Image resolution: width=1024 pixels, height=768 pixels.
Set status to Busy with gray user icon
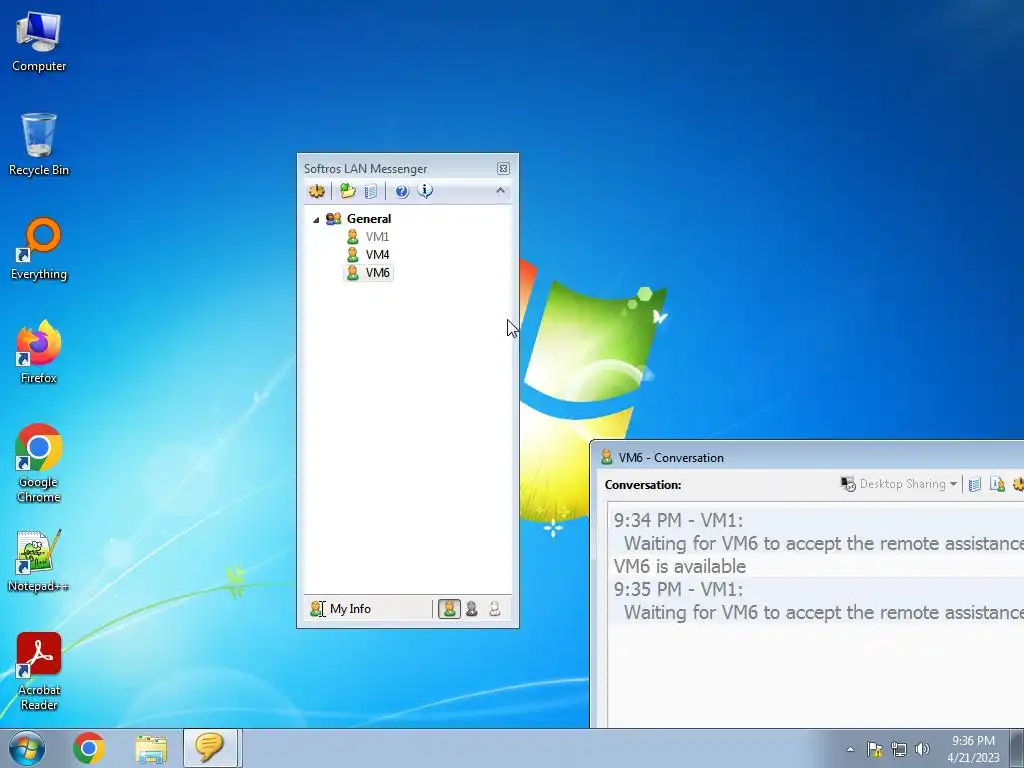point(472,609)
